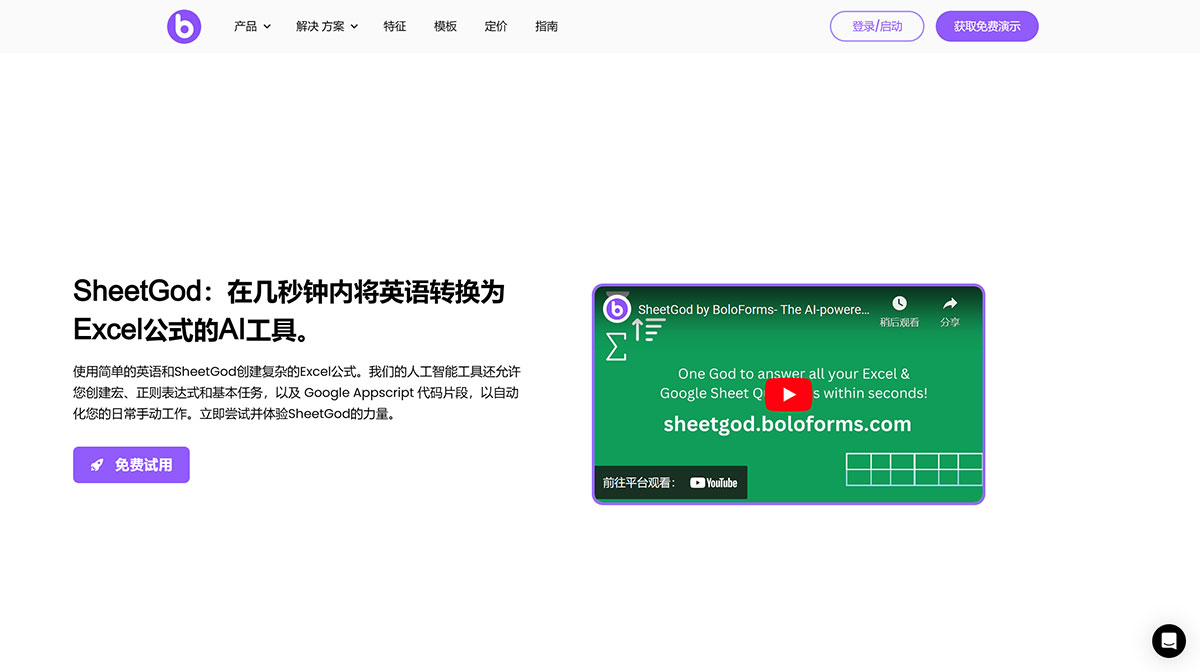
Task: Click the 免费试用 call-to-action button
Action: coord(131,464)
